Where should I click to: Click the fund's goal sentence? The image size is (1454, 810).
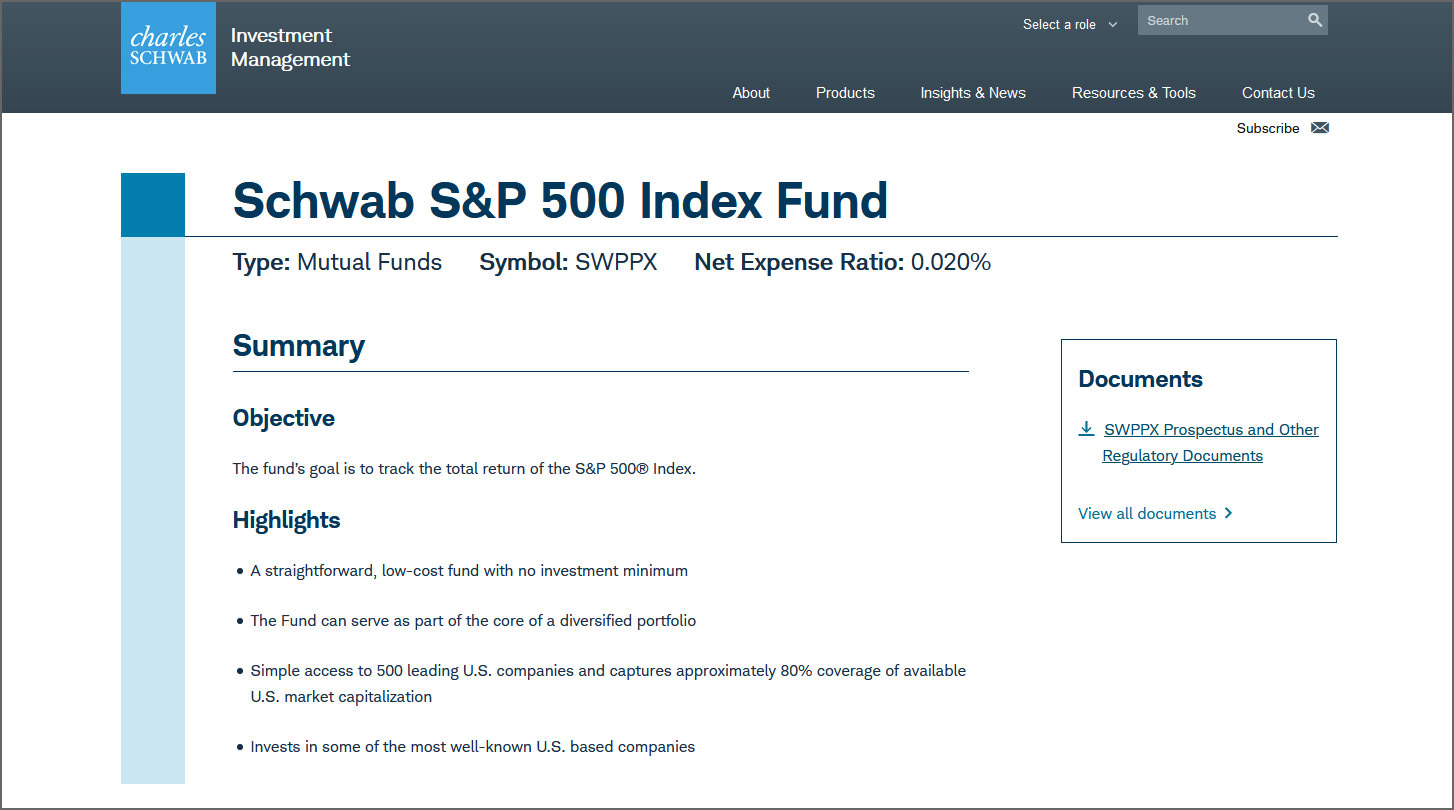464,468
